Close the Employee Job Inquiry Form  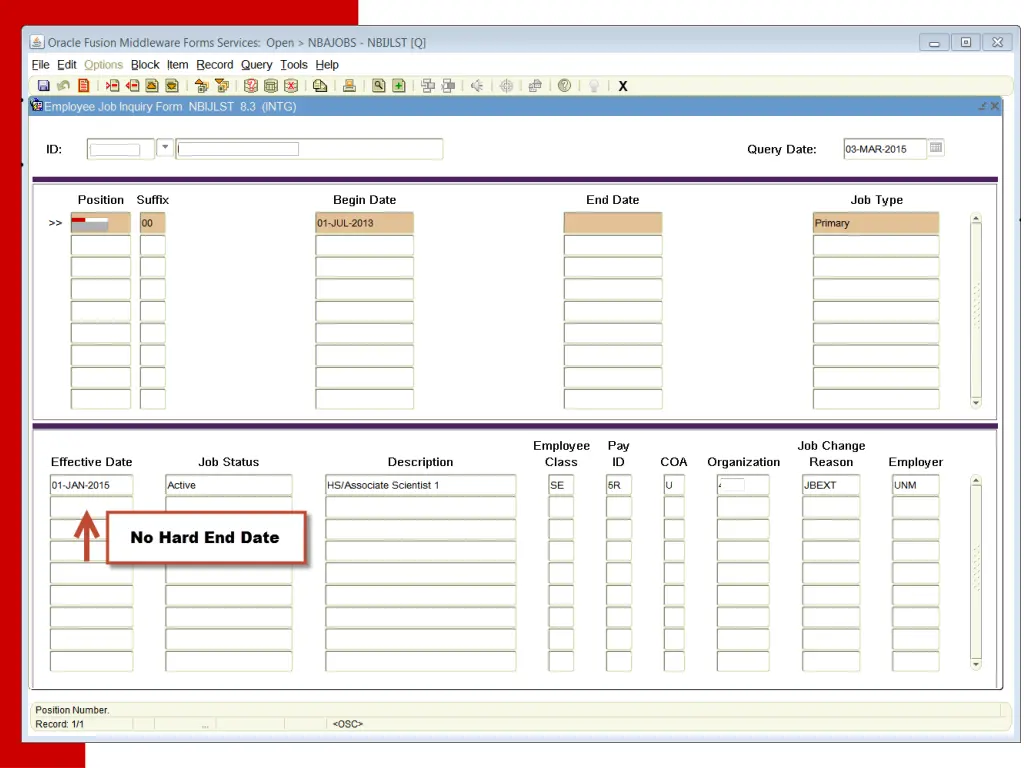(x=995, y=106)
